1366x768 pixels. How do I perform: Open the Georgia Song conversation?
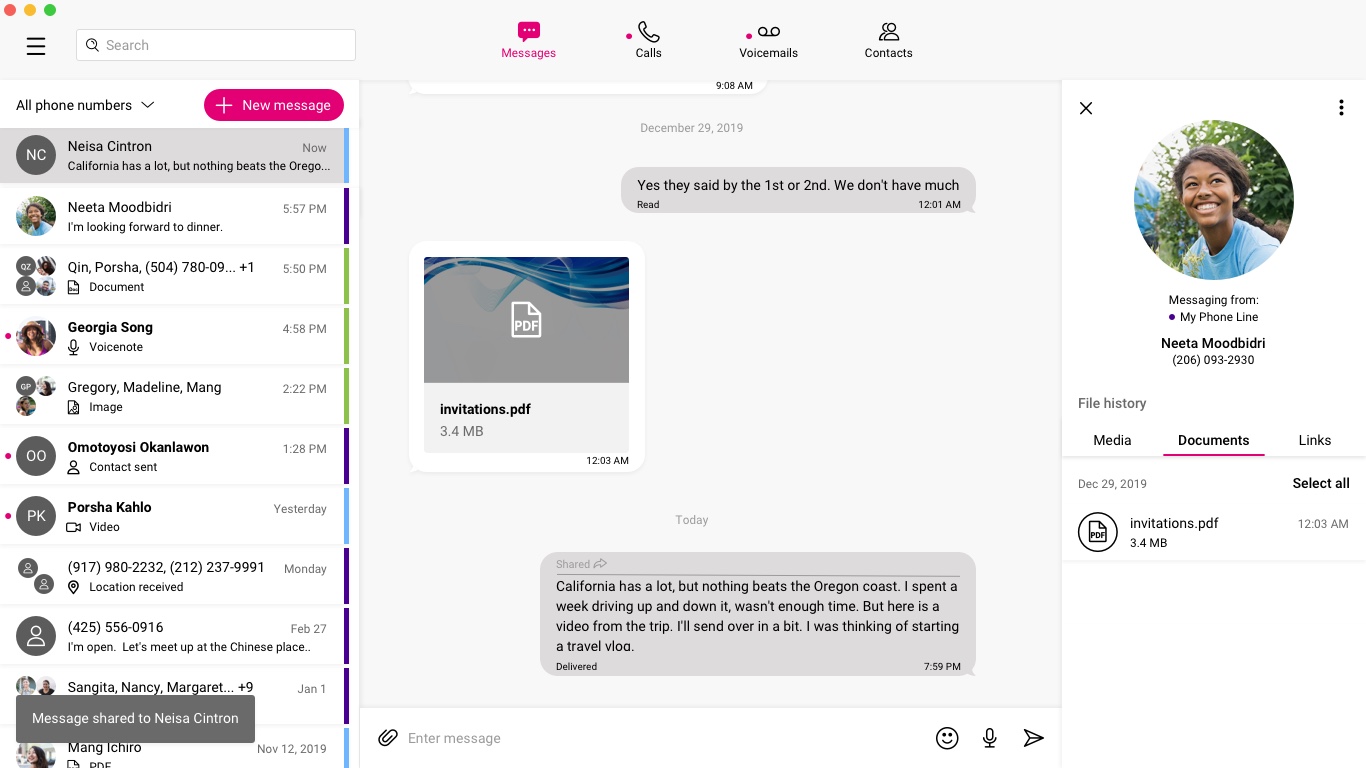[x=174, y=336]
